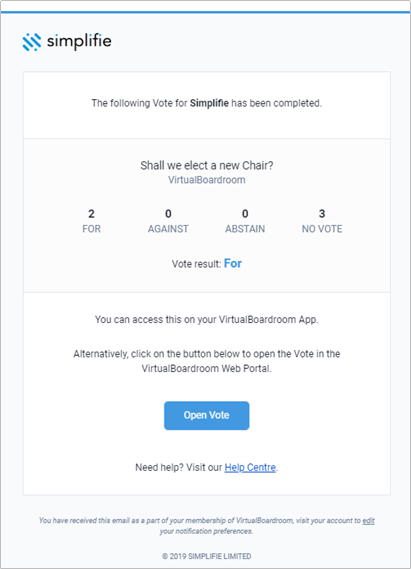Click the 'has been completed' heading text
The width and height of the screenshot is (411, 569).
pos(276,103)
